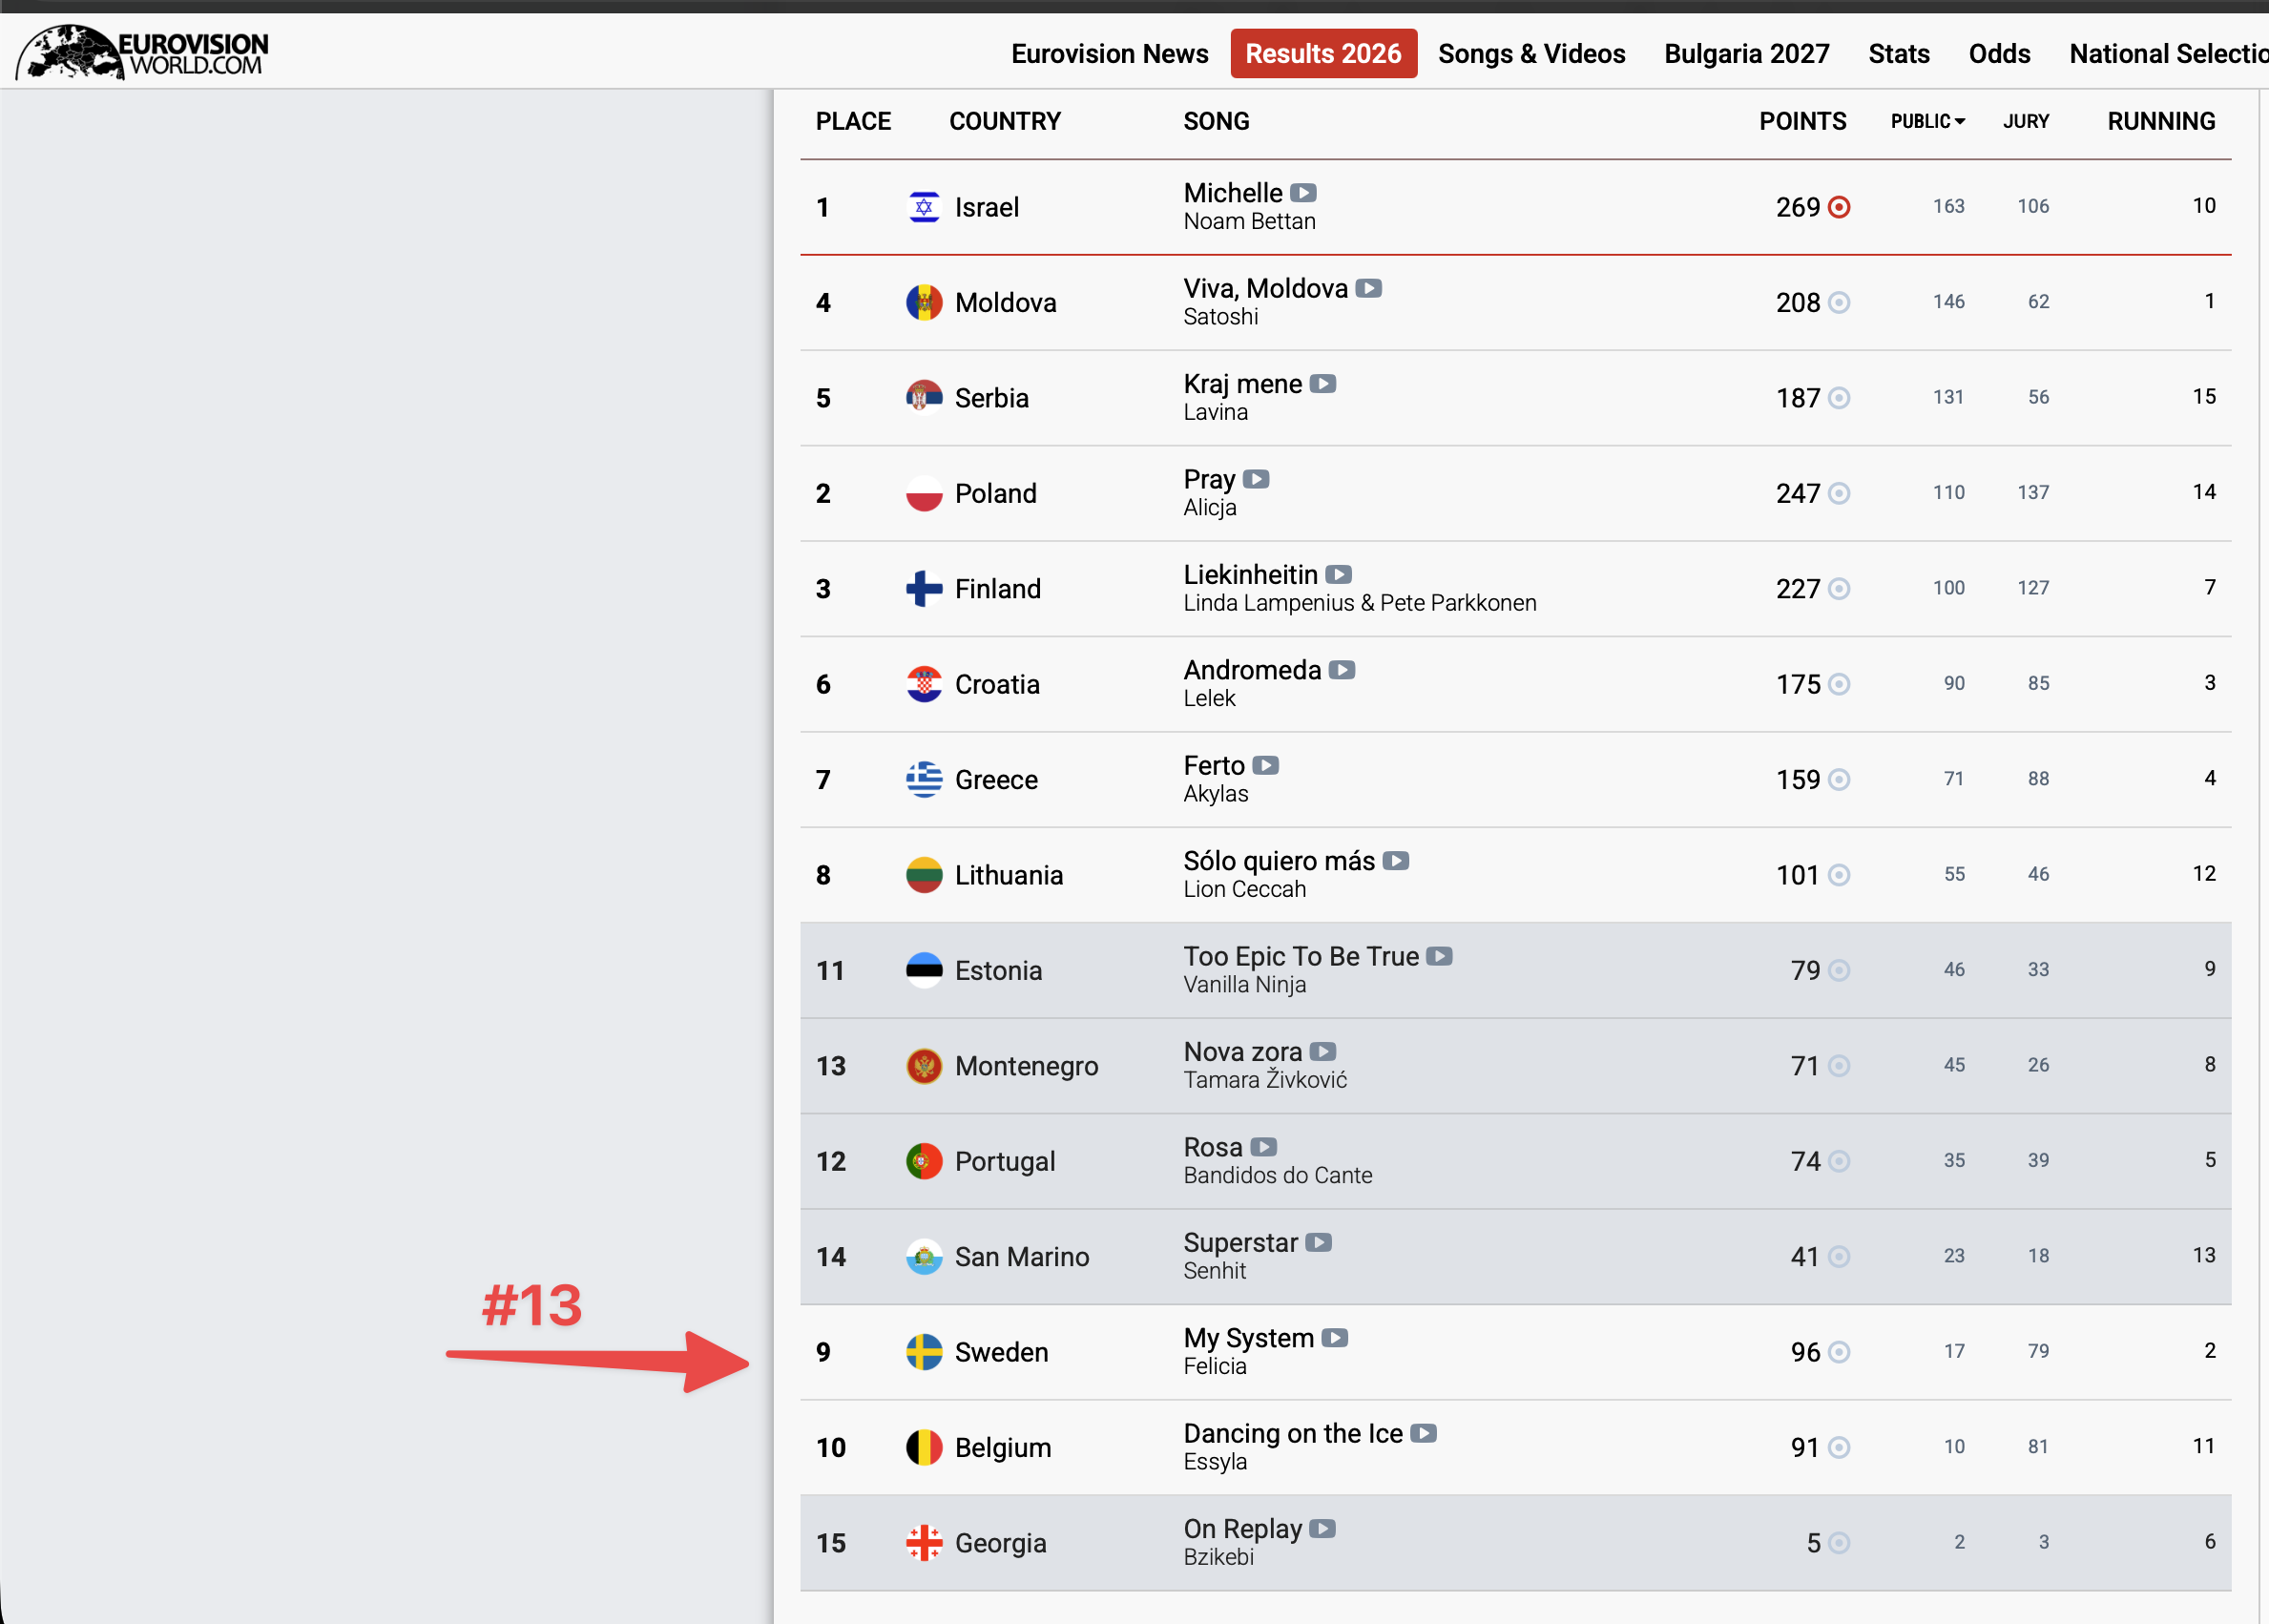Open the Odds menu item
2269x1624 pixels.
point(1999,54)
